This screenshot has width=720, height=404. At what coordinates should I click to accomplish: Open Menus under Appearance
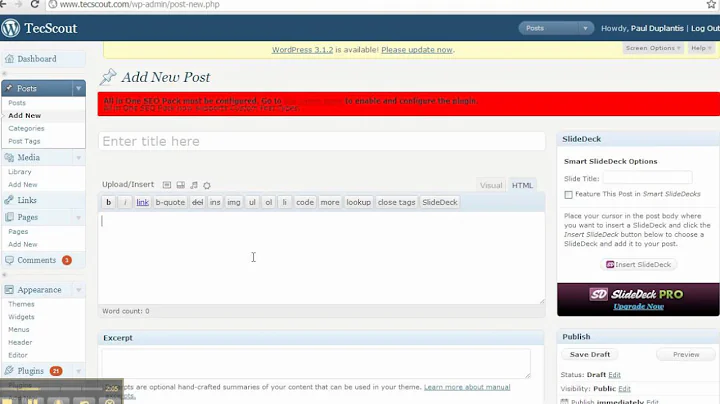coord(18,330)
